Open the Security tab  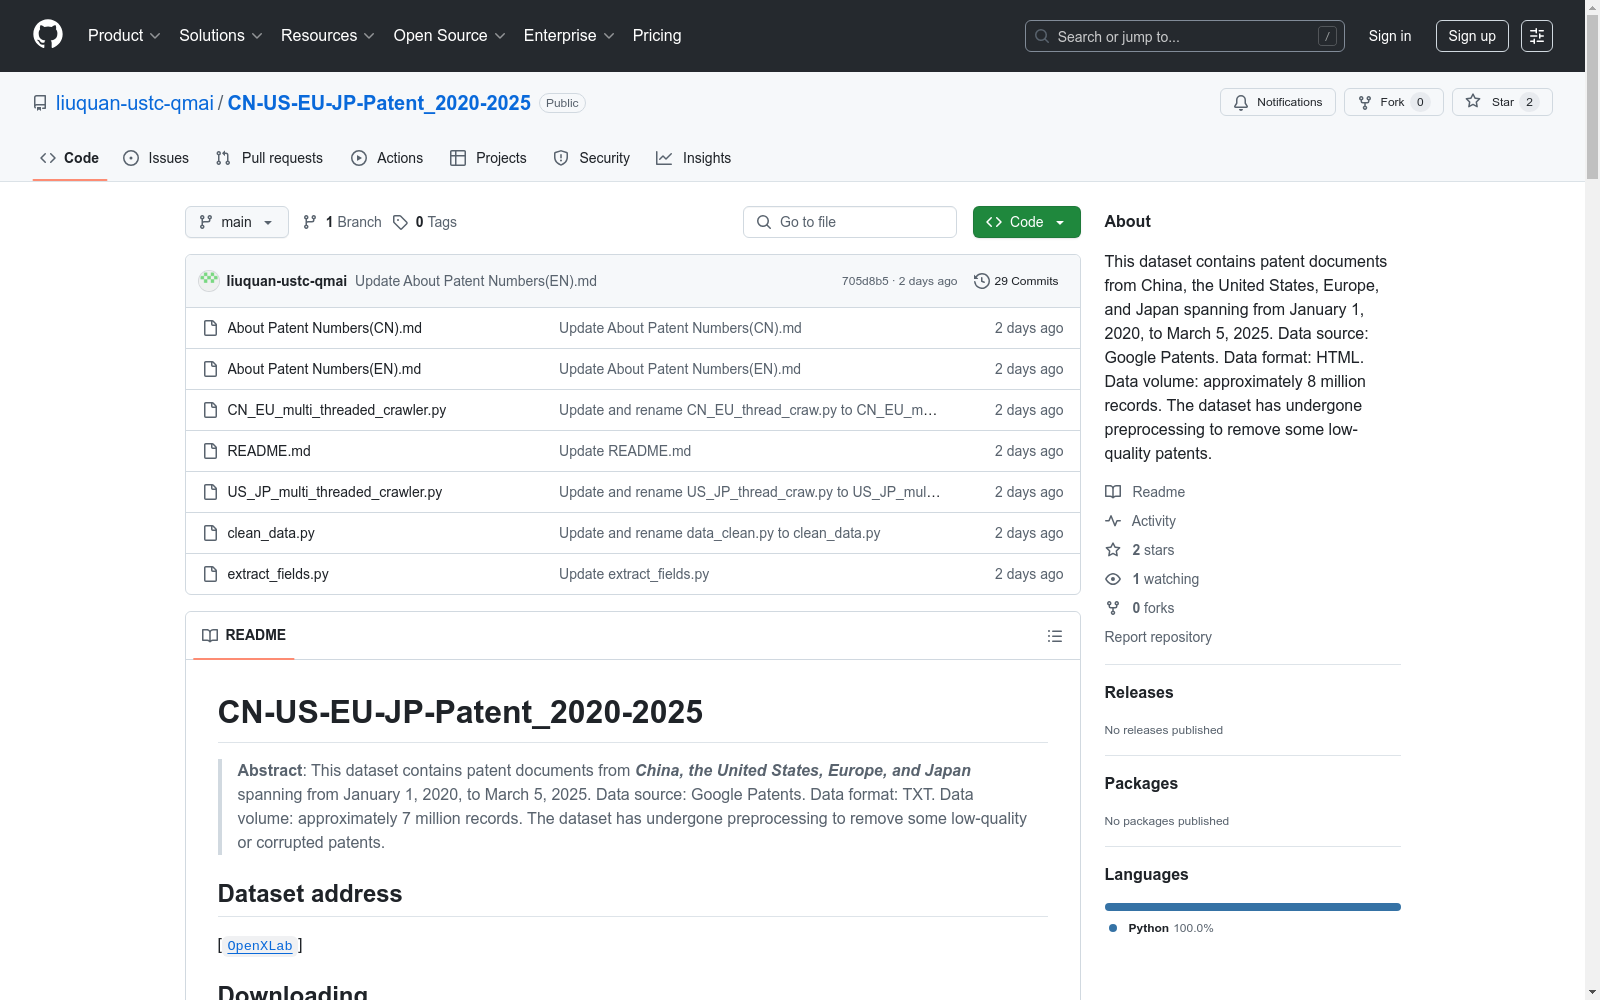[x=592, y=158]
